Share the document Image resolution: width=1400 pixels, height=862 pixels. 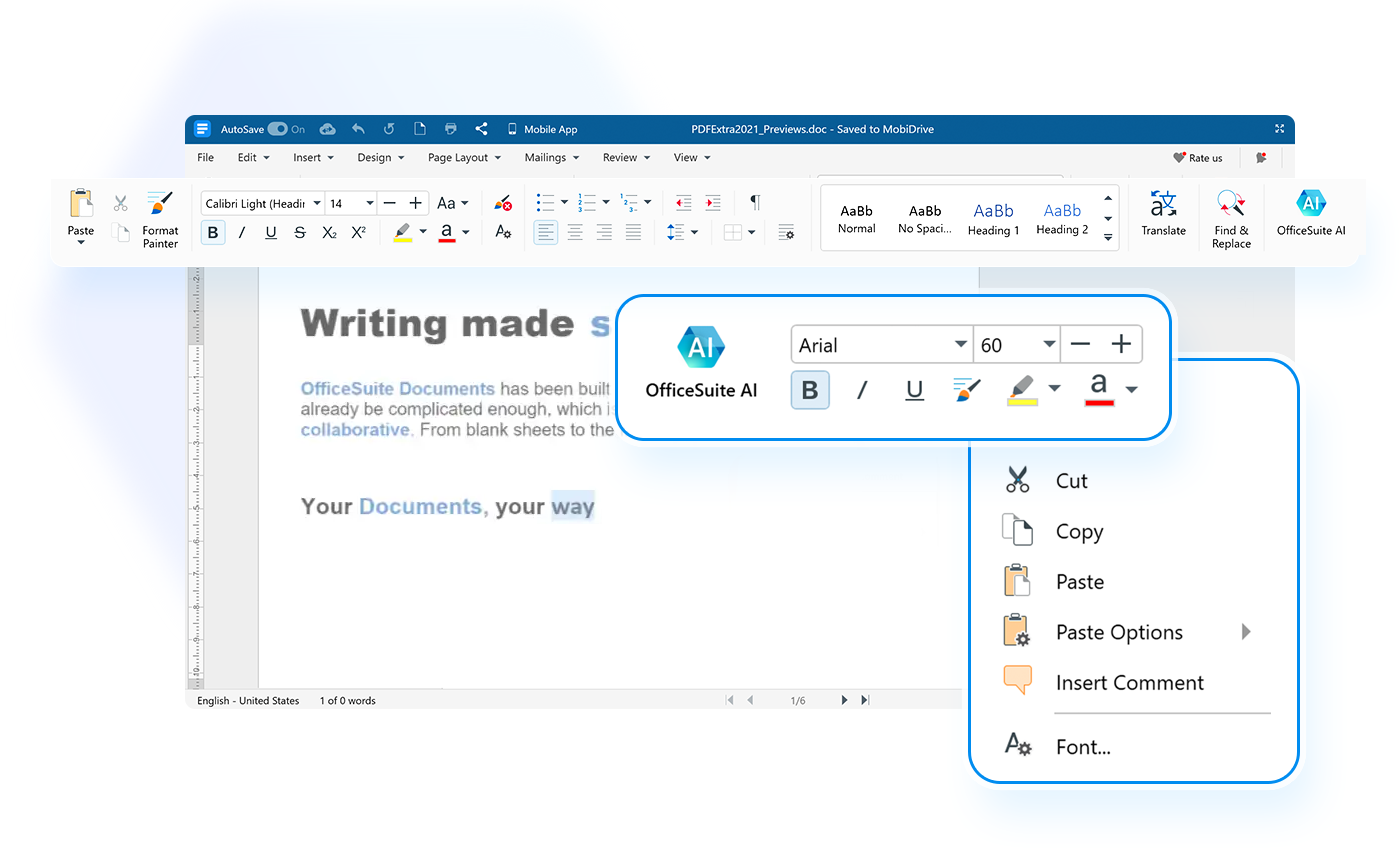pos(482,129)
